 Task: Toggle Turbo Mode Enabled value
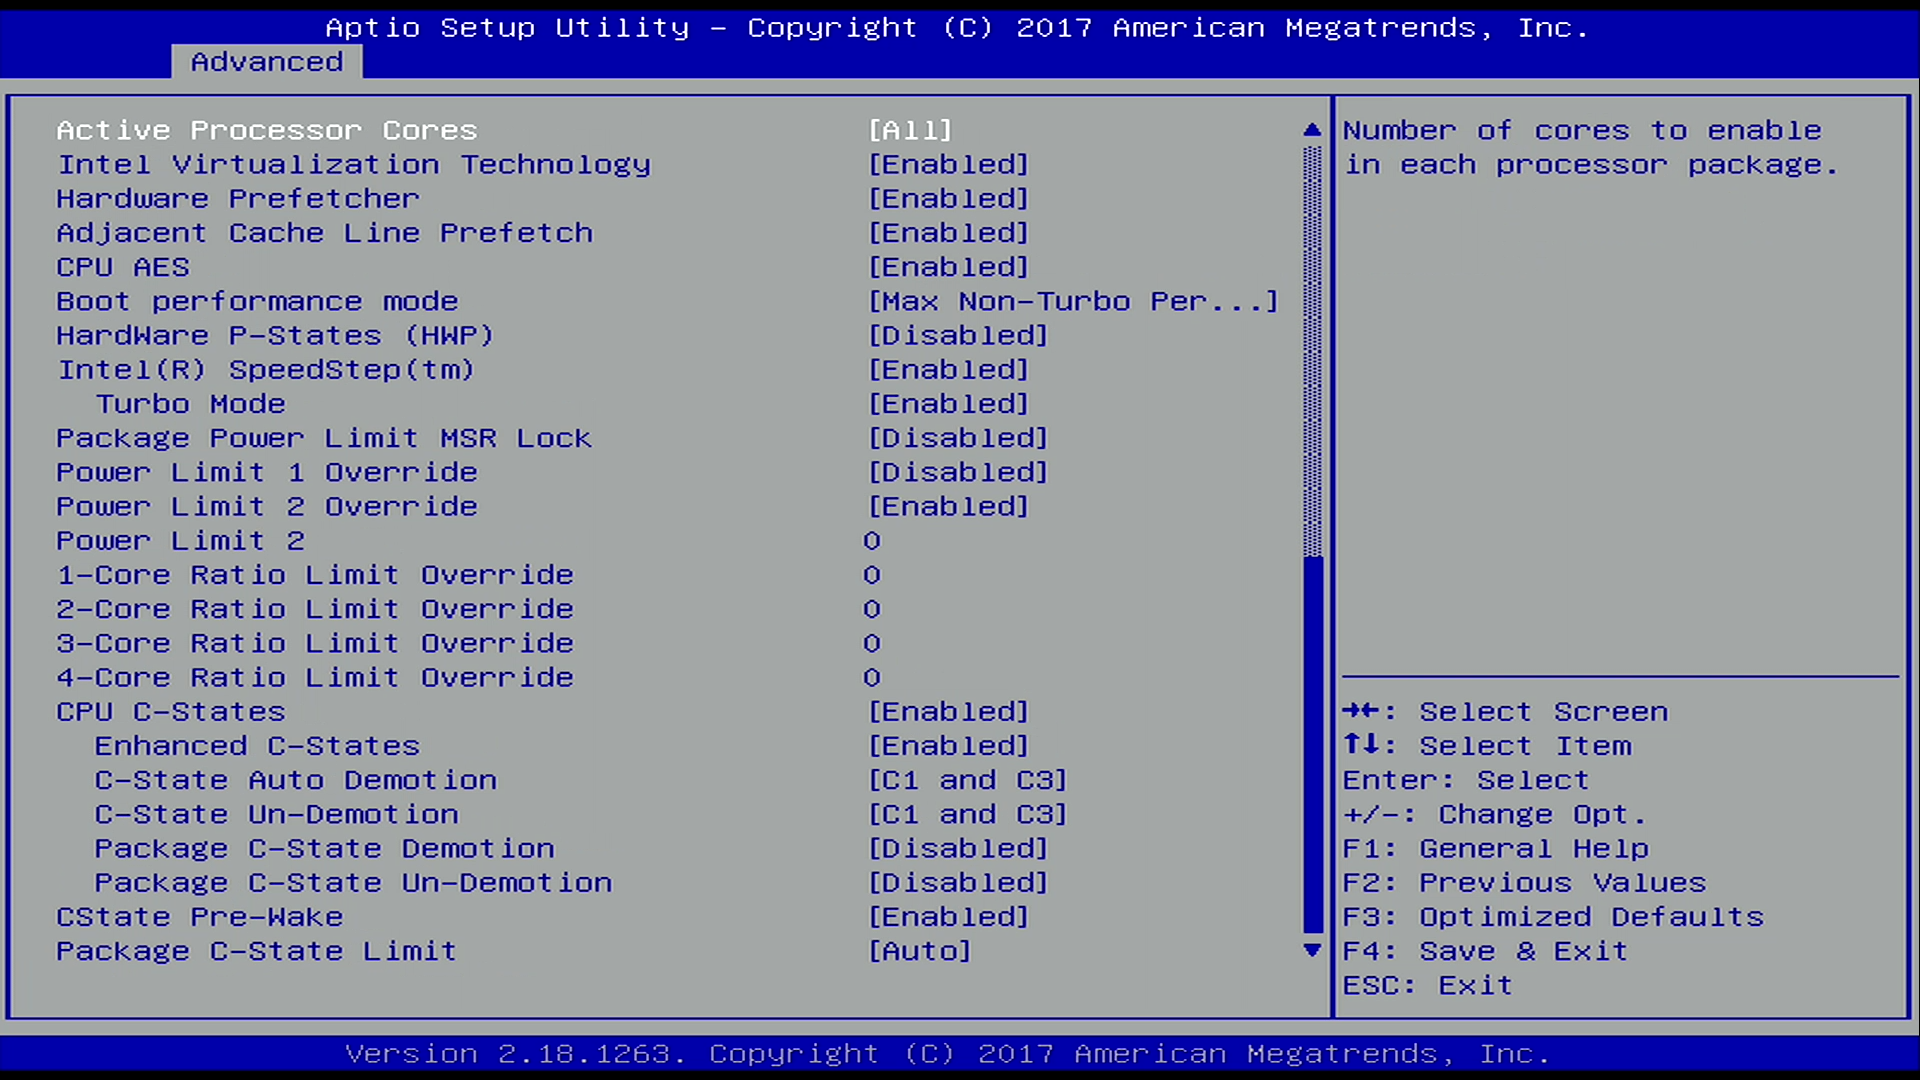click(x=948, y=404)
